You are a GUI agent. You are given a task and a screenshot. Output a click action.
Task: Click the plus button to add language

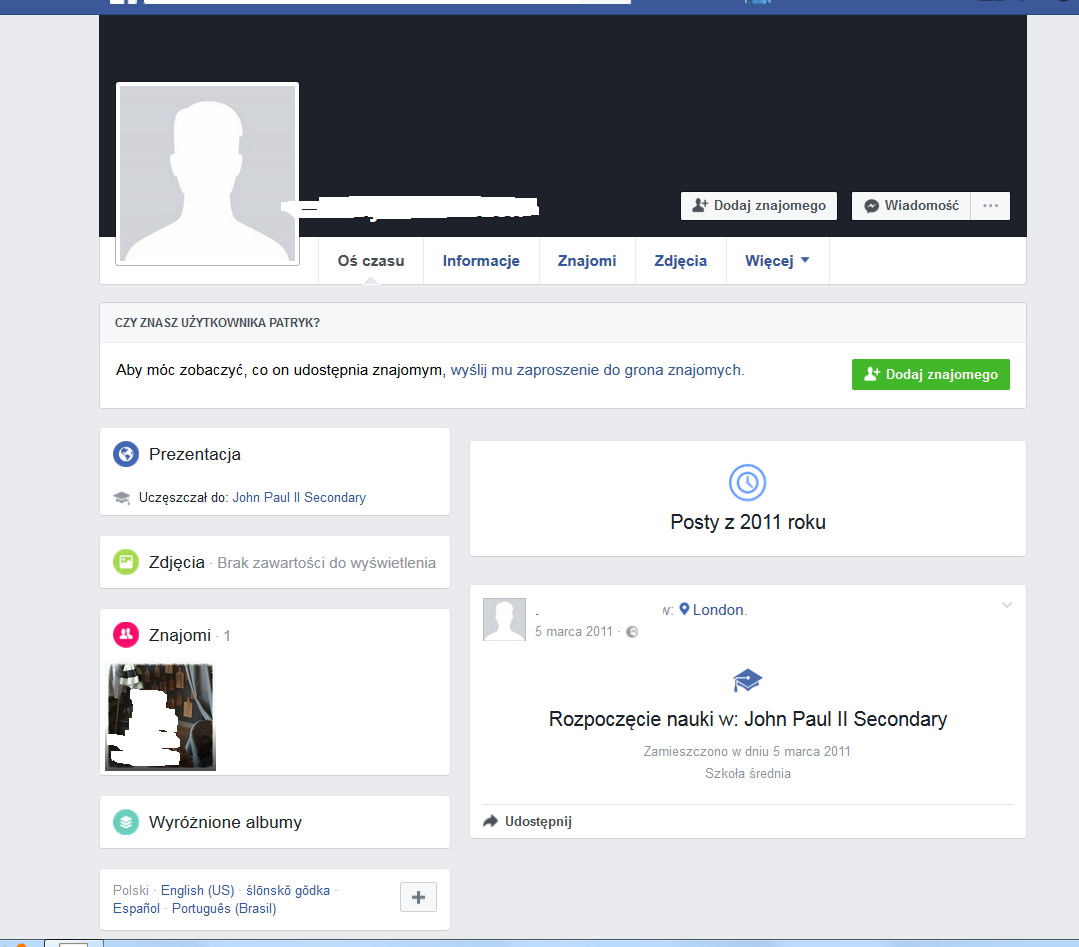[x=418, y=898]
